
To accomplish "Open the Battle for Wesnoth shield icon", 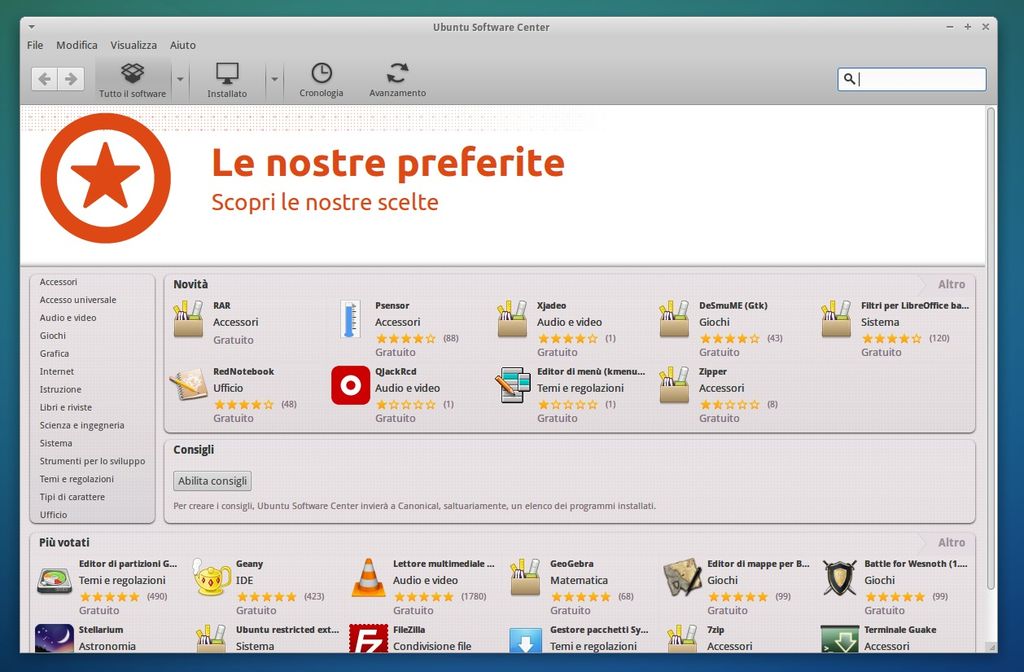I will (839, 578).
